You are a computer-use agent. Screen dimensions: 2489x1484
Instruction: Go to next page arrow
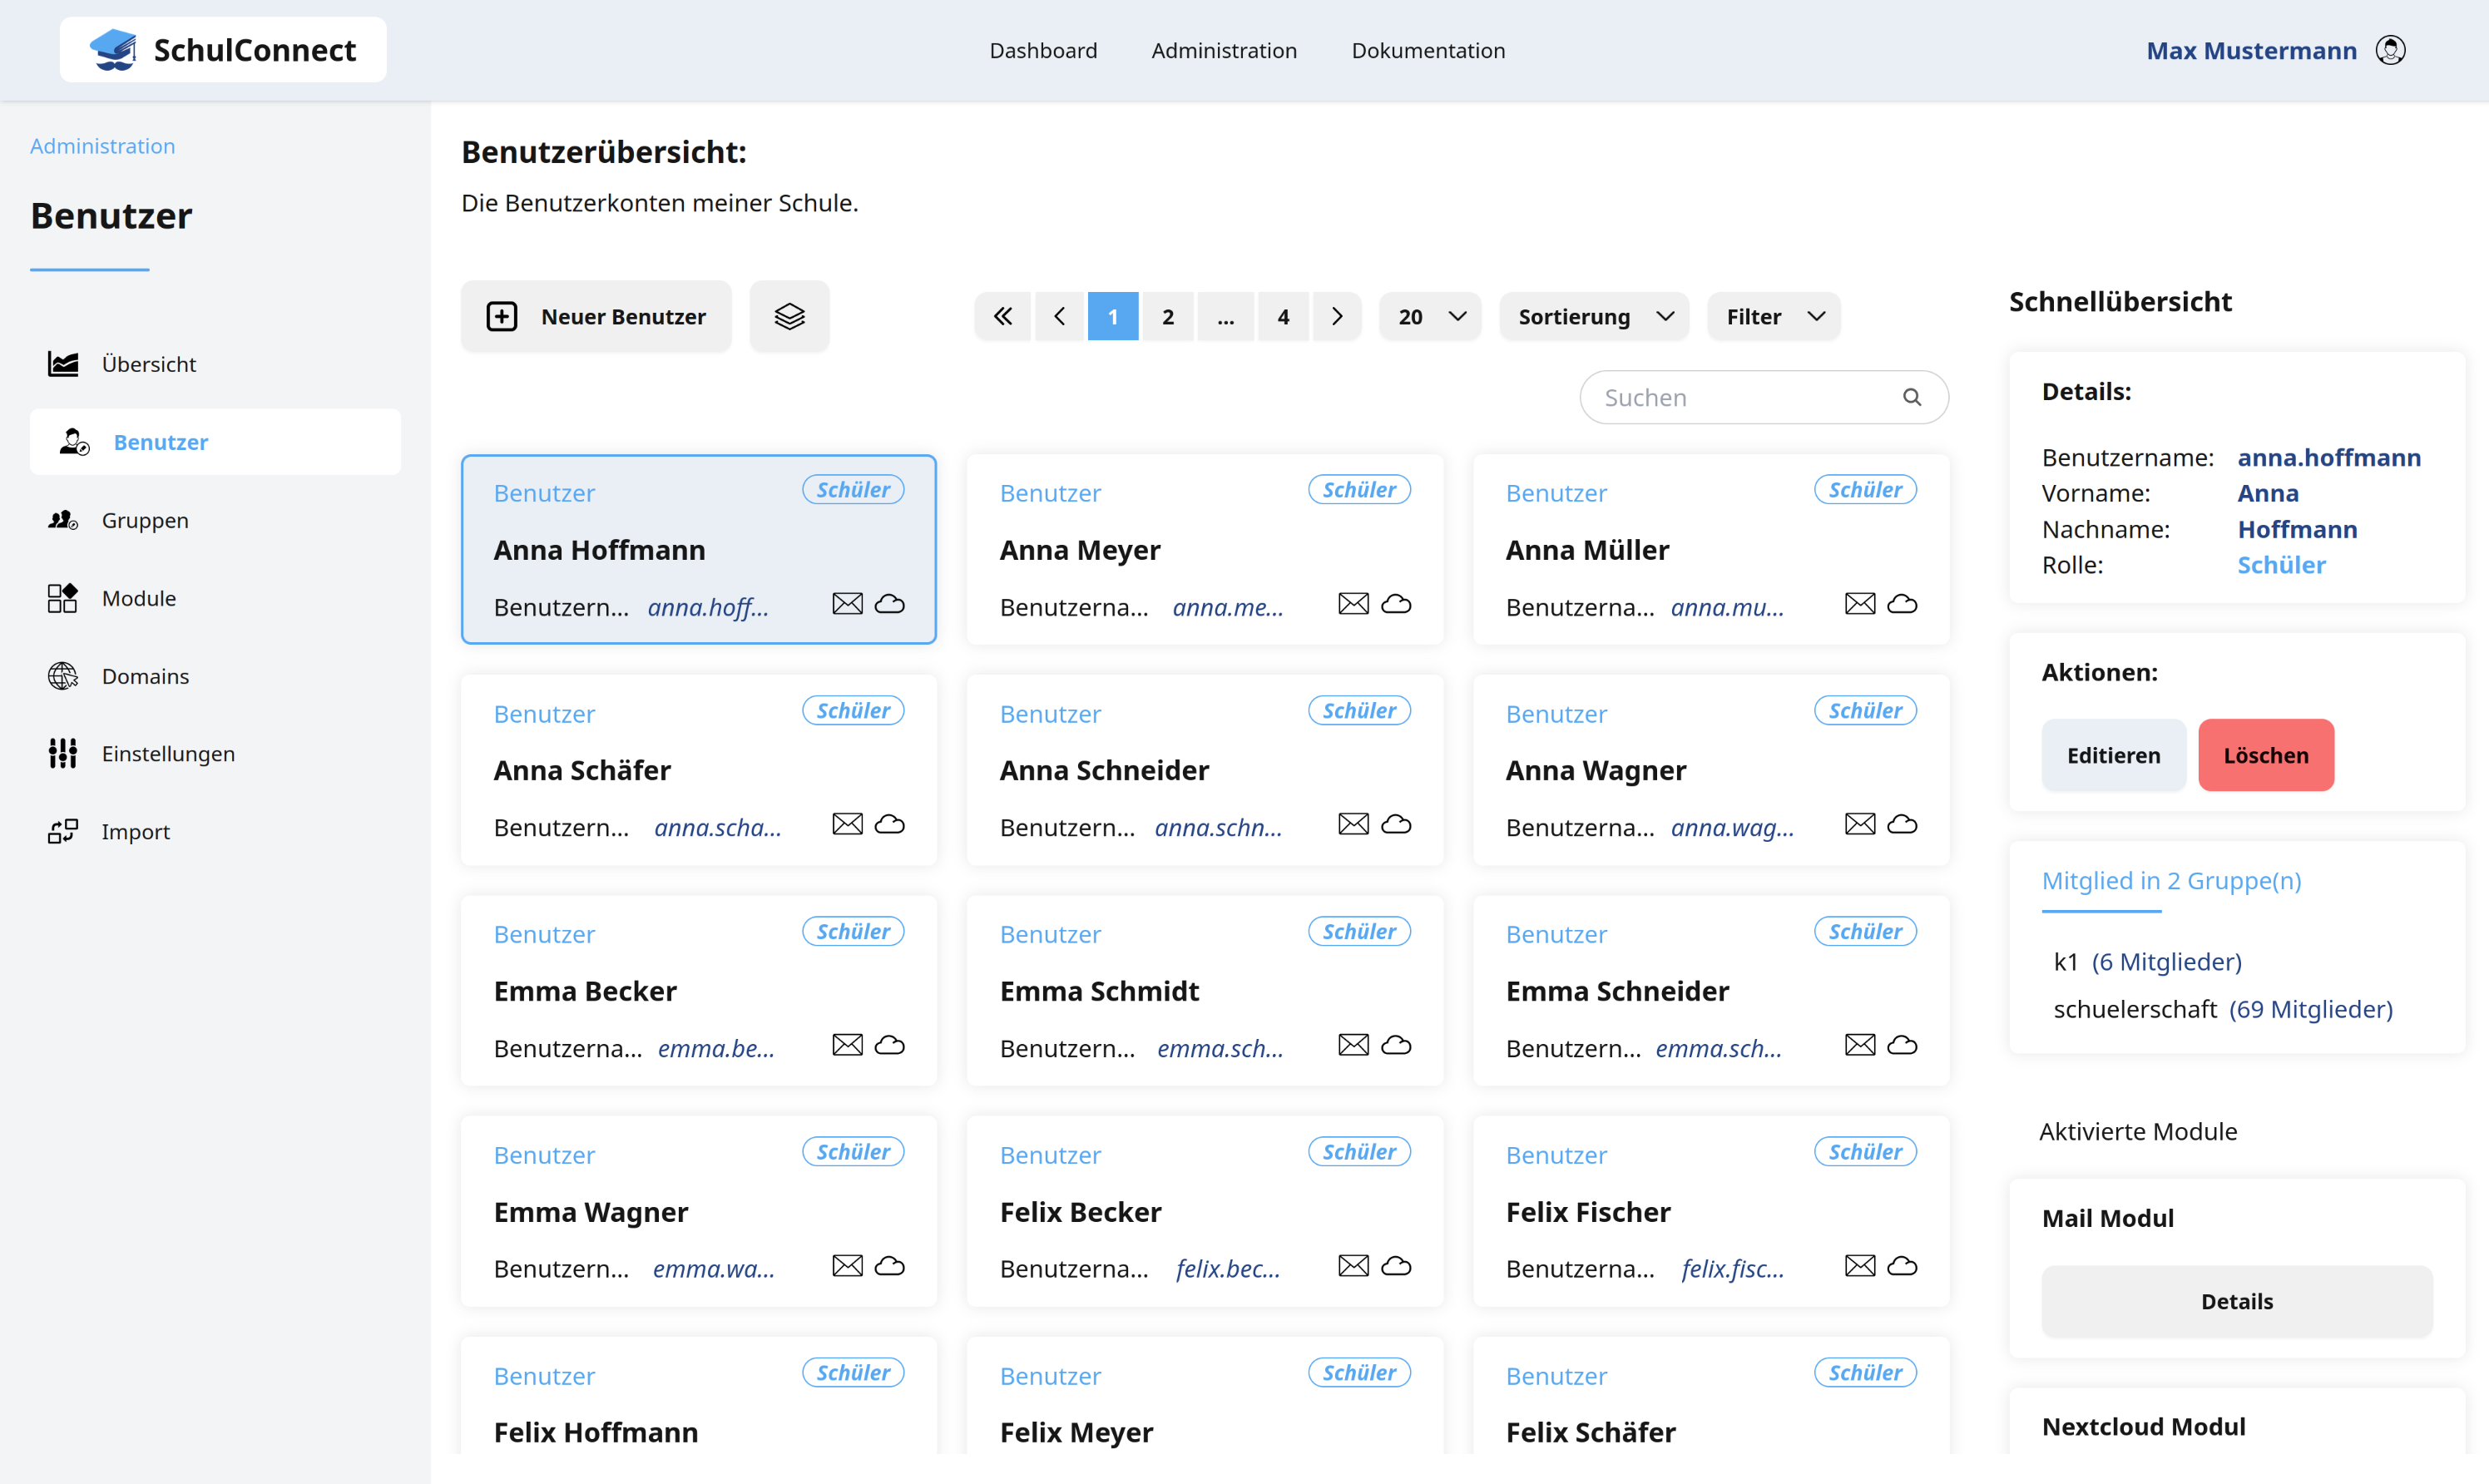(1337, 316)
